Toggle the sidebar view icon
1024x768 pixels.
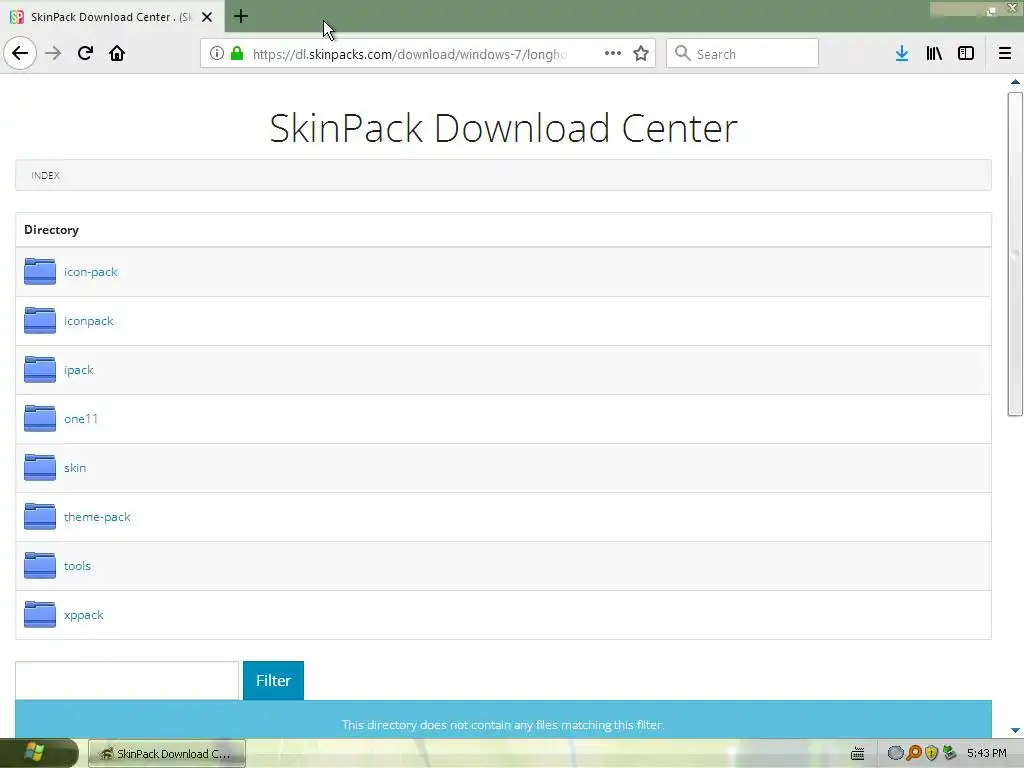966,54
